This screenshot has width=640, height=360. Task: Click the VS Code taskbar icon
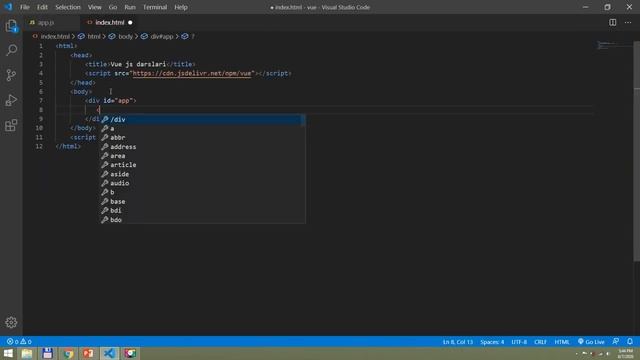tap(109, 353)
